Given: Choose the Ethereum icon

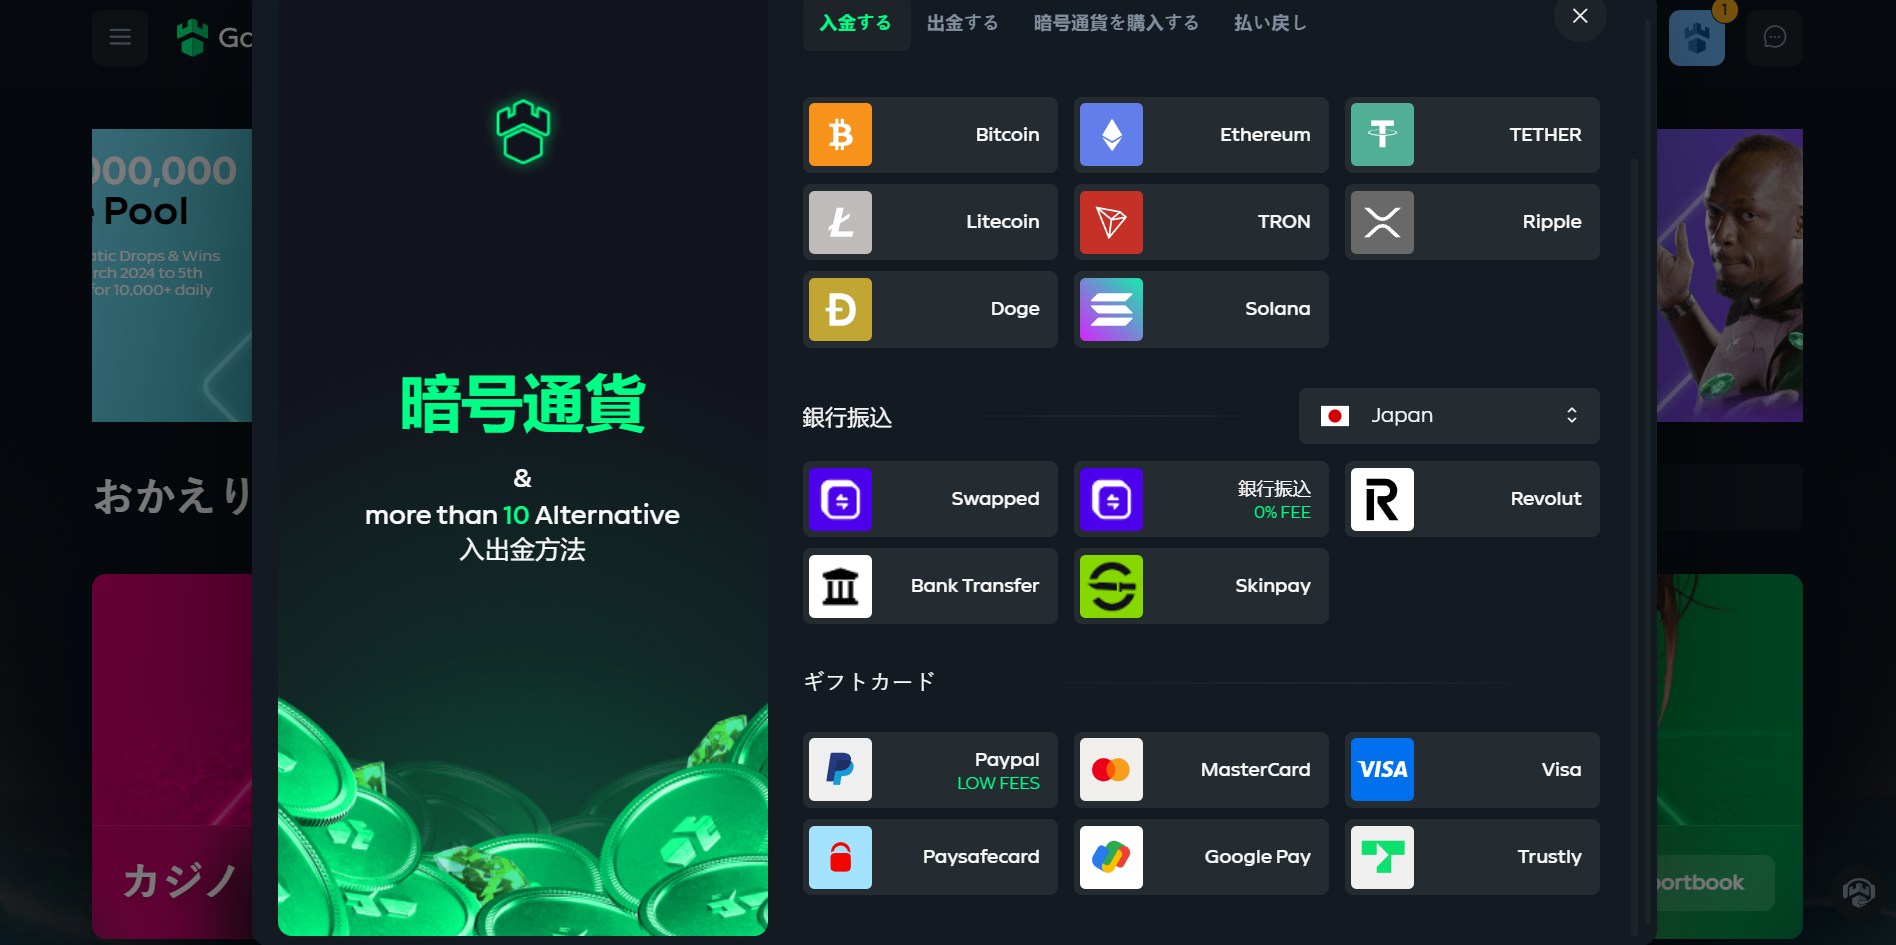Looking at the screenshot, I should click(1111, 135).
